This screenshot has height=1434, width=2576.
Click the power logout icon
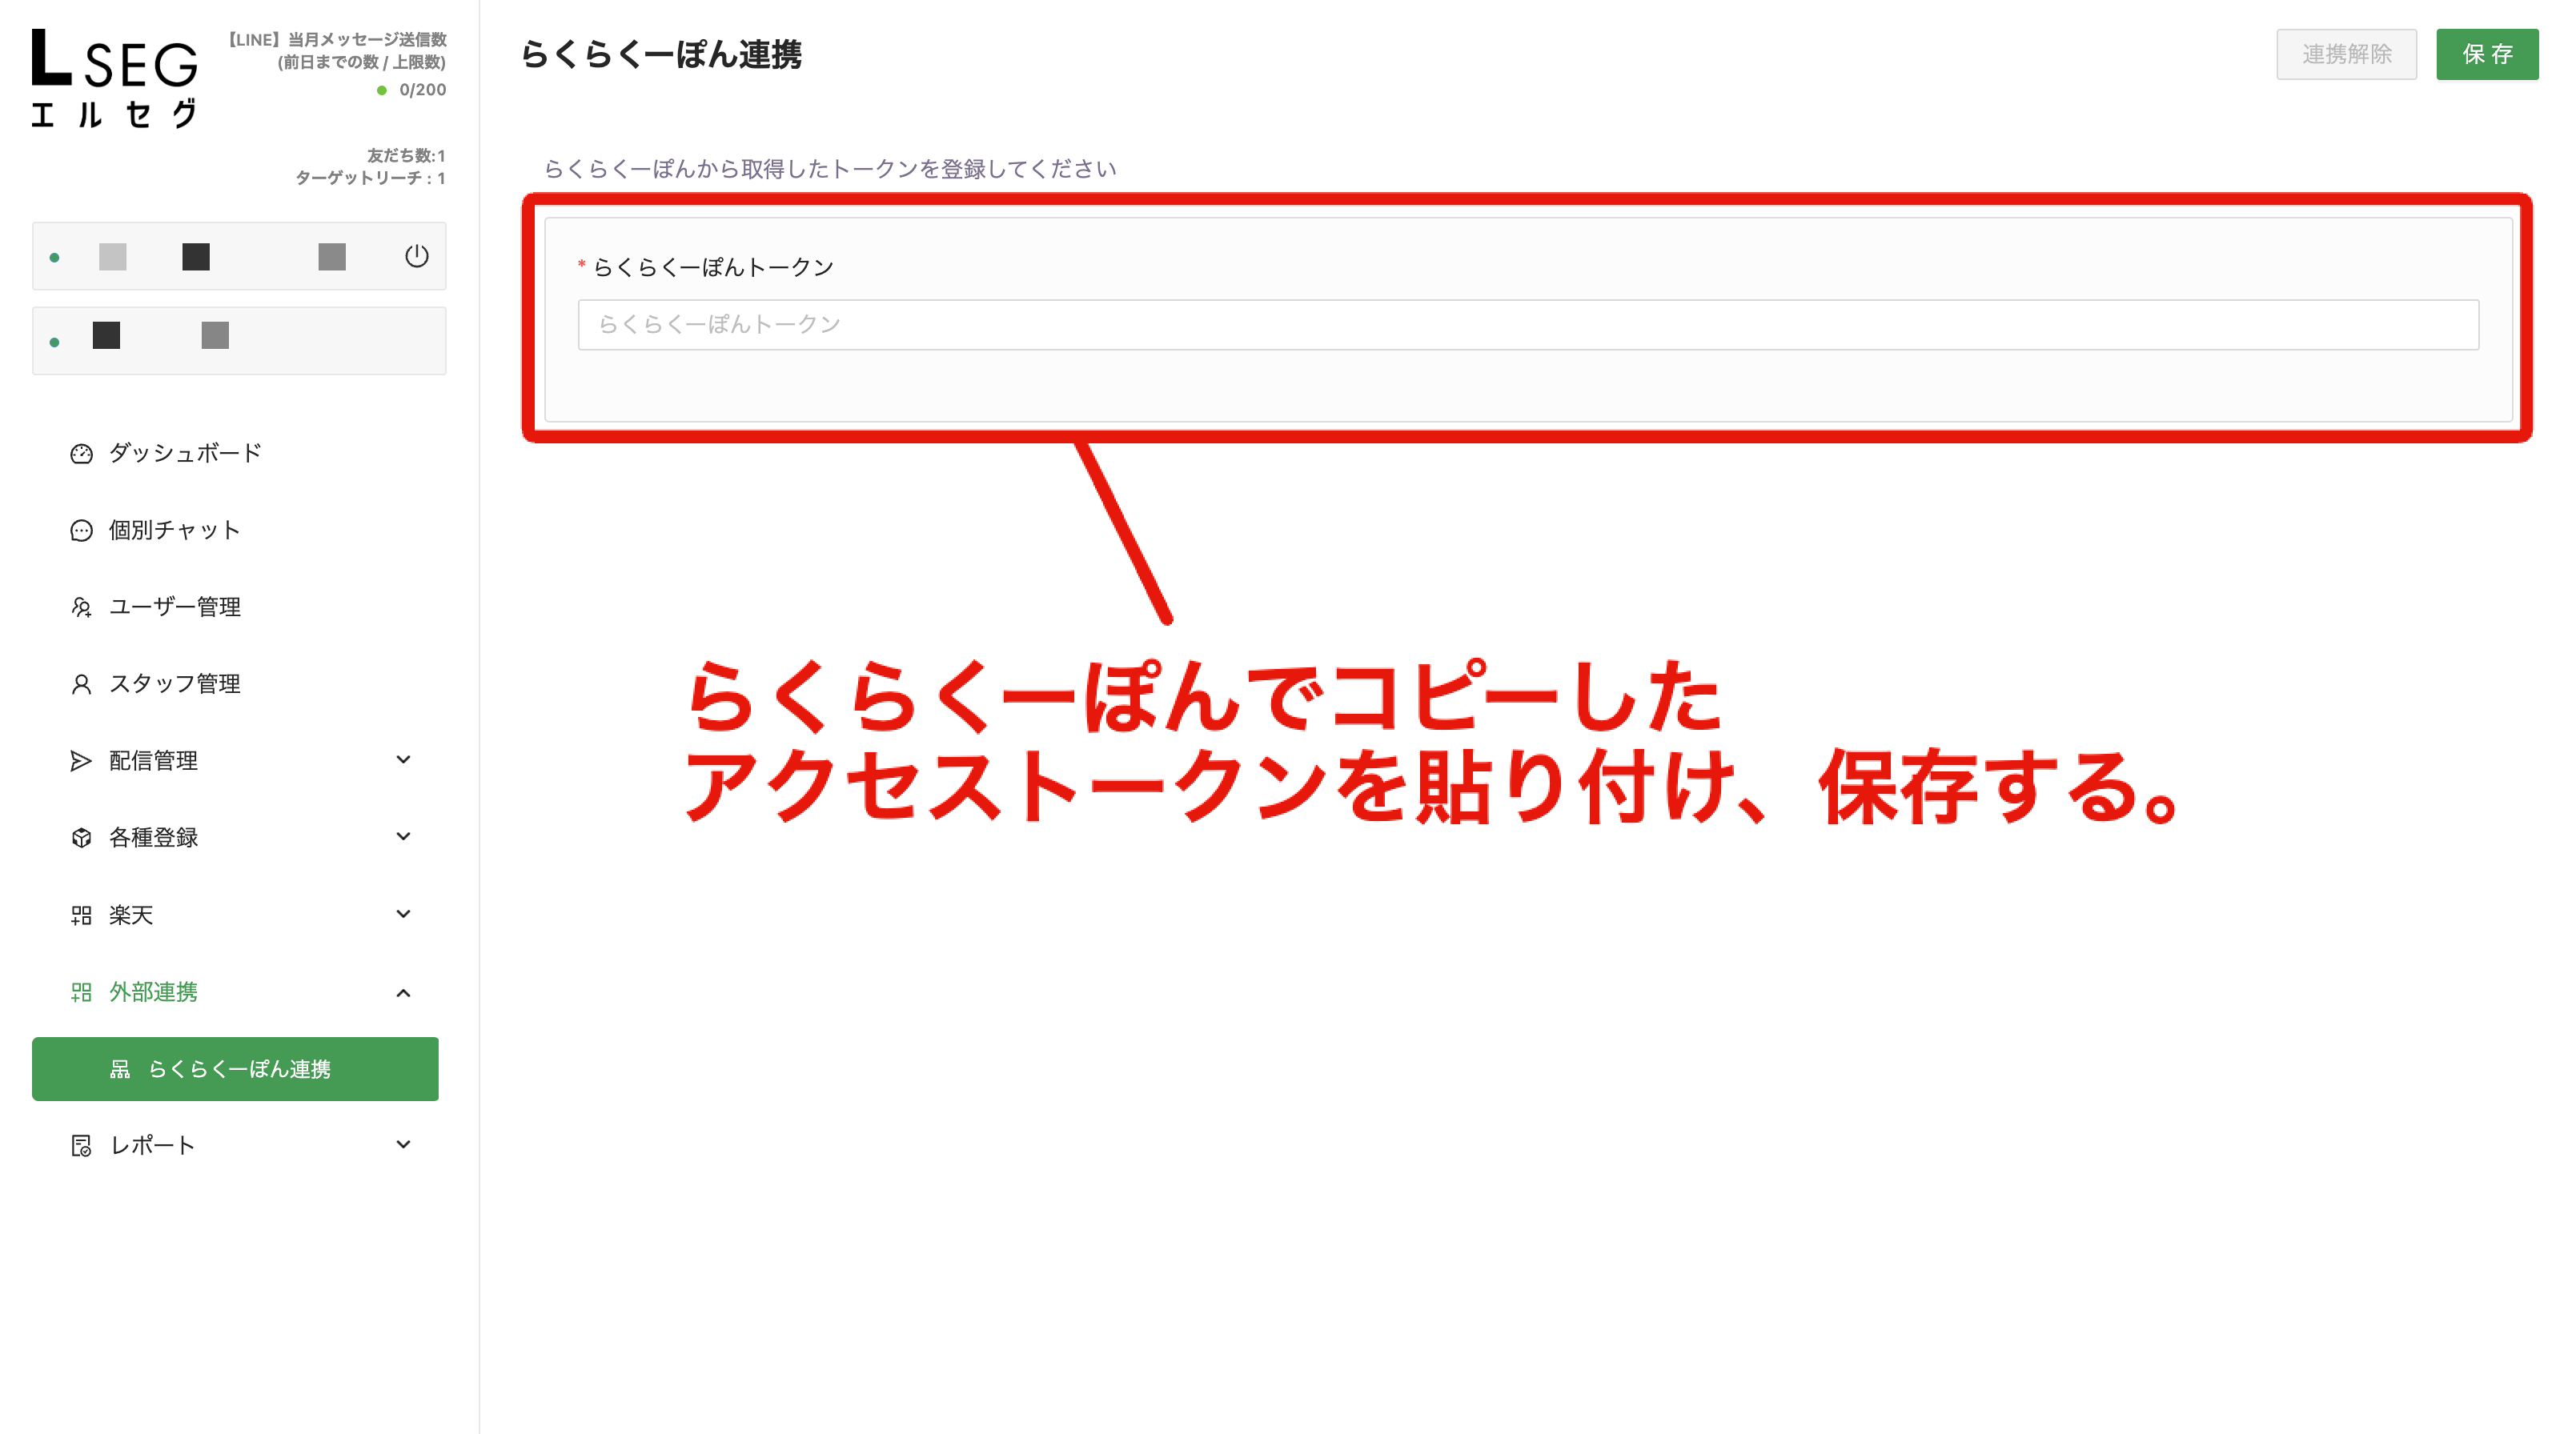(417, 256)
